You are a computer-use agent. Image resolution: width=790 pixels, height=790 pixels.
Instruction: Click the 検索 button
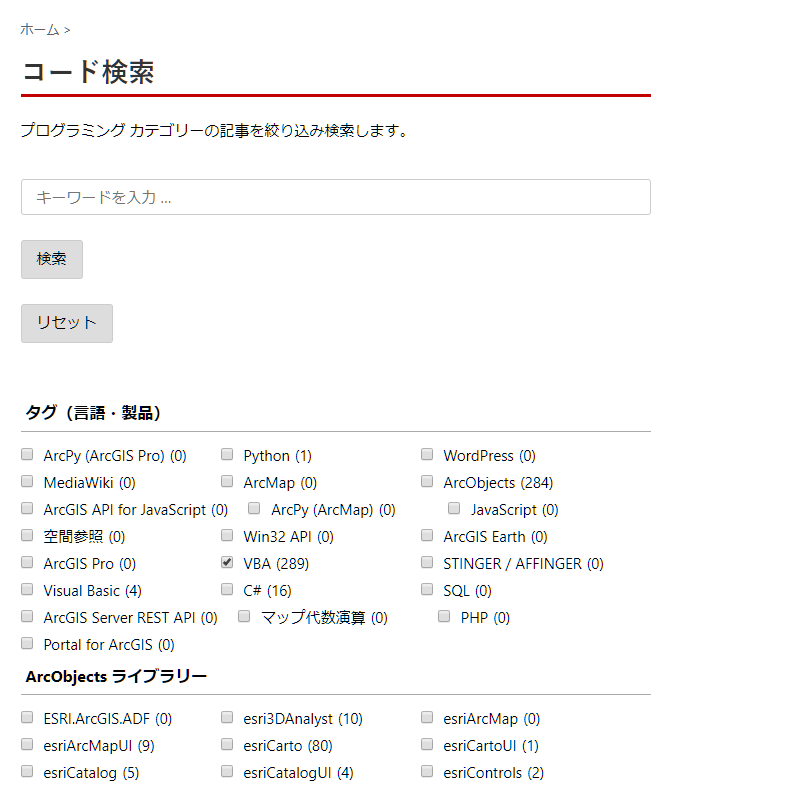click(x=52, y=259)
